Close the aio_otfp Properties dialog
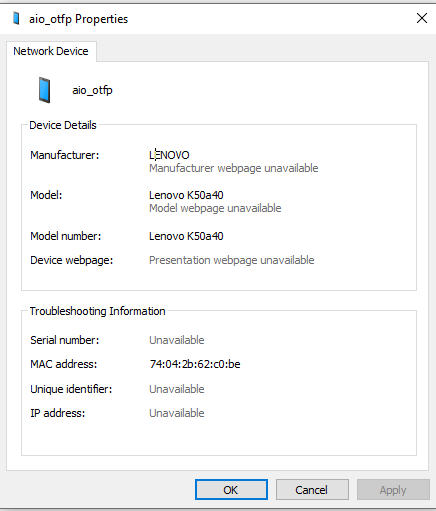This screenshot has width=436, height=511. point(422,18)
